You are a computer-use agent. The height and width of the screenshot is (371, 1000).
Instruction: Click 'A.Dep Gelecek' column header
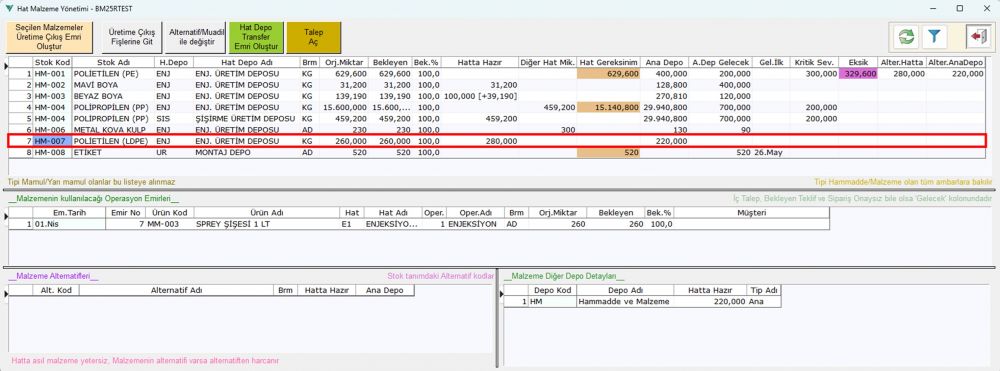click(x=720, y=62)
